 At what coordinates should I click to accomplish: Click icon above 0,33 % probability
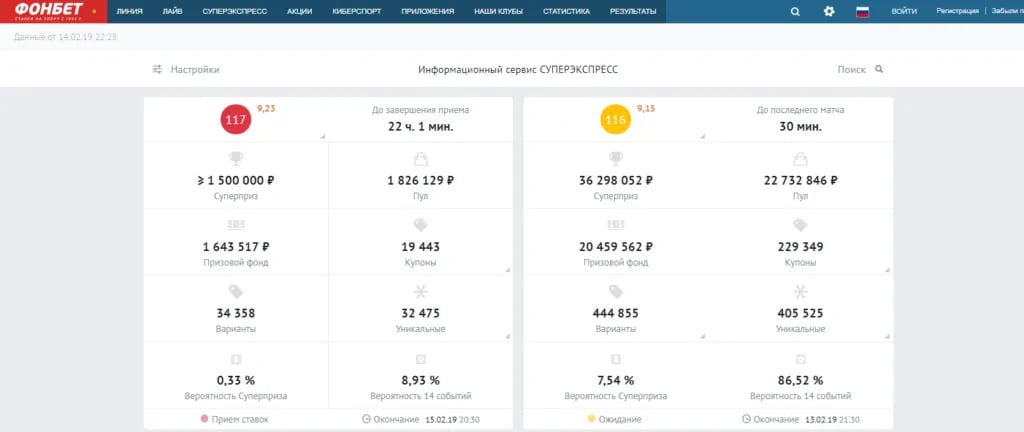tap(236, 359)
